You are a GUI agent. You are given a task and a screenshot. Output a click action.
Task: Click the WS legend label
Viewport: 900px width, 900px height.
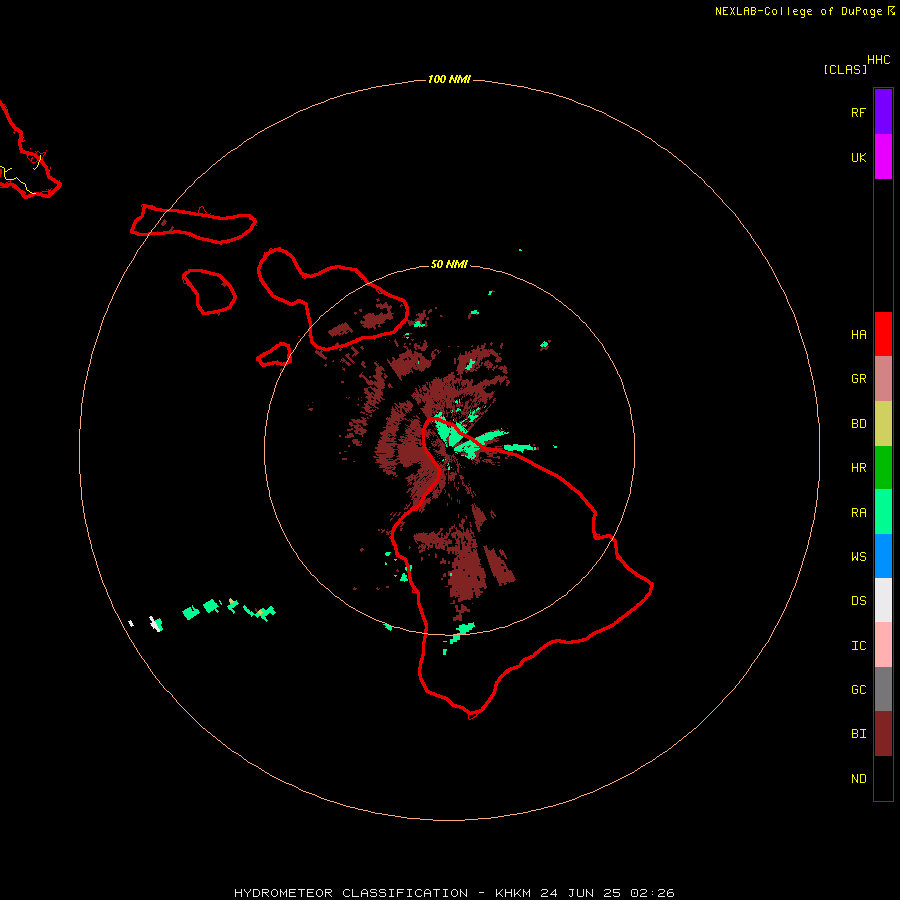[x=858, y=556]
